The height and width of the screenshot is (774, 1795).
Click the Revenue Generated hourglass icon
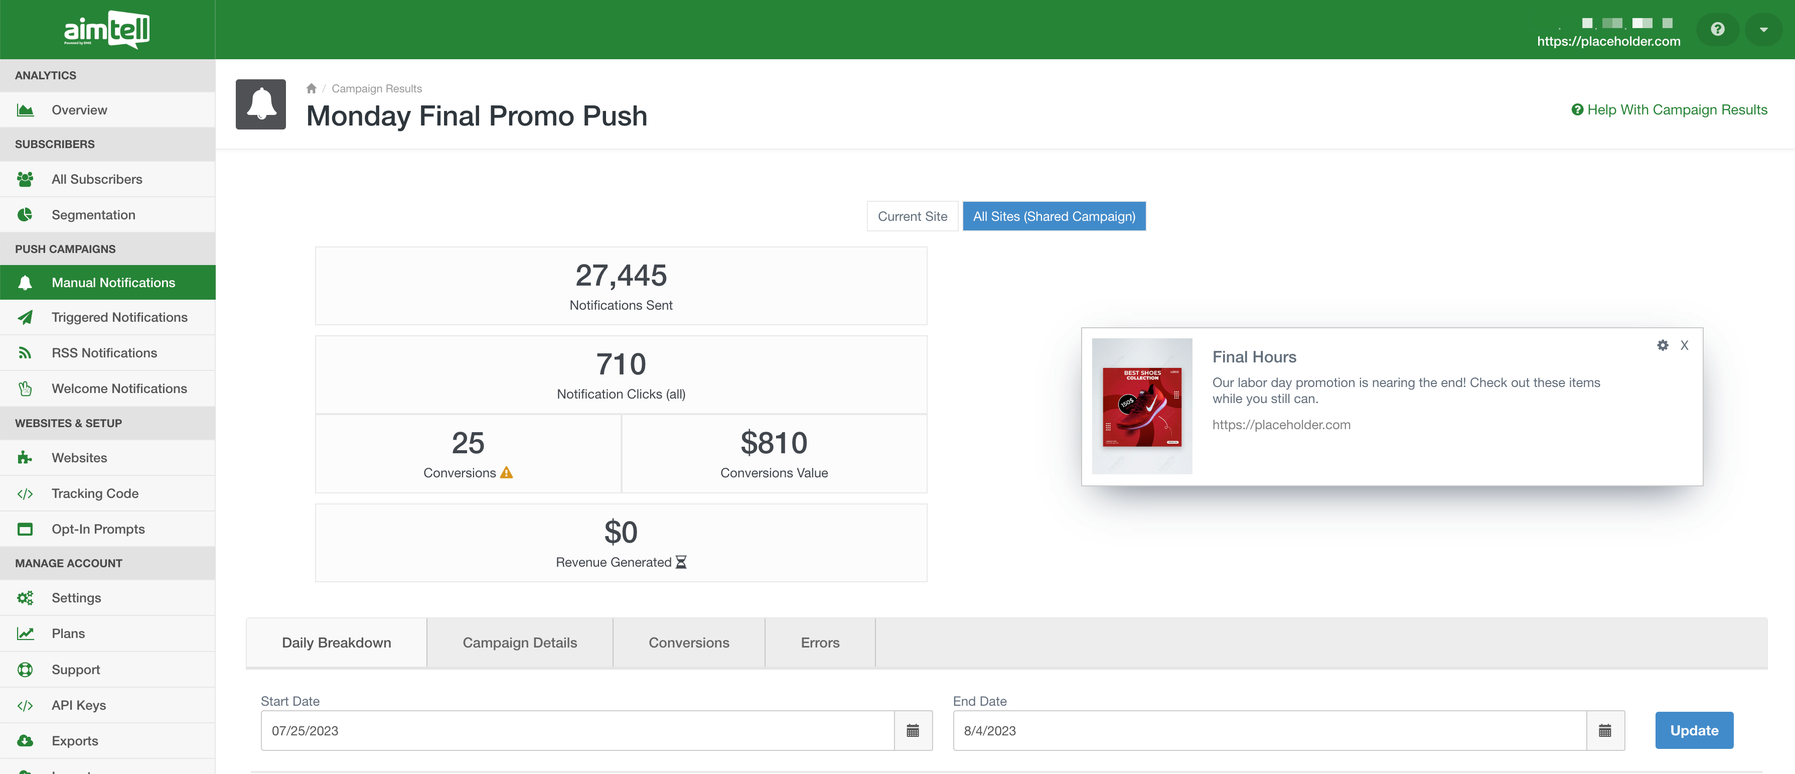pos(681,562)
